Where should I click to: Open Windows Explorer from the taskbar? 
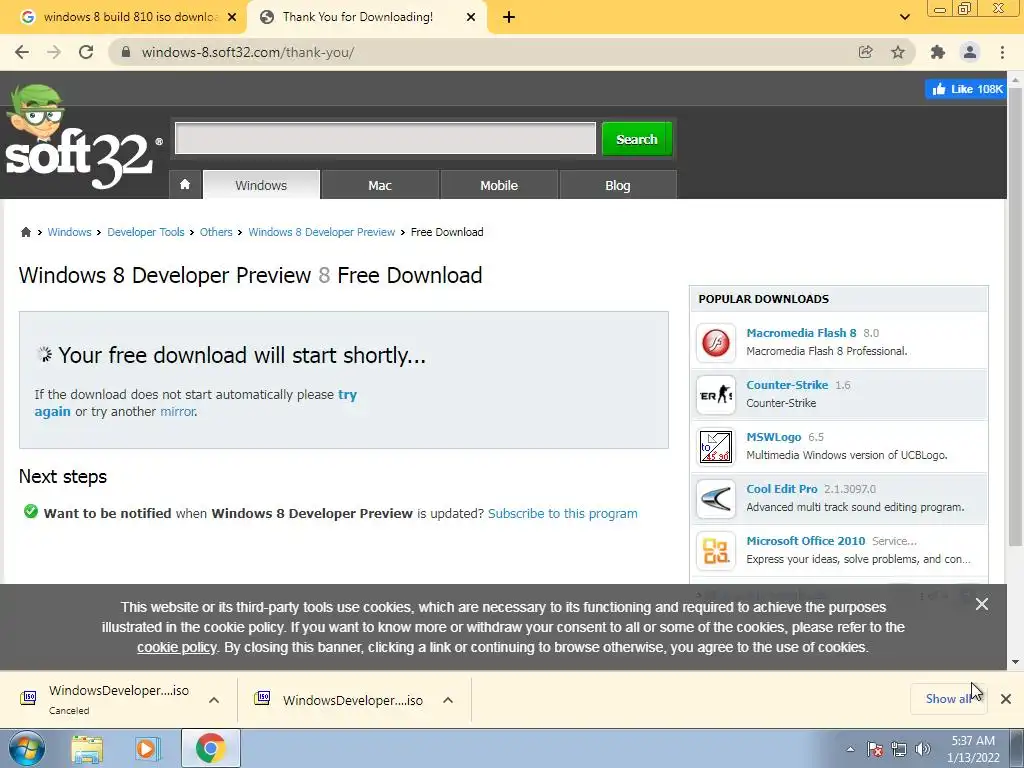tap(87, 748)
